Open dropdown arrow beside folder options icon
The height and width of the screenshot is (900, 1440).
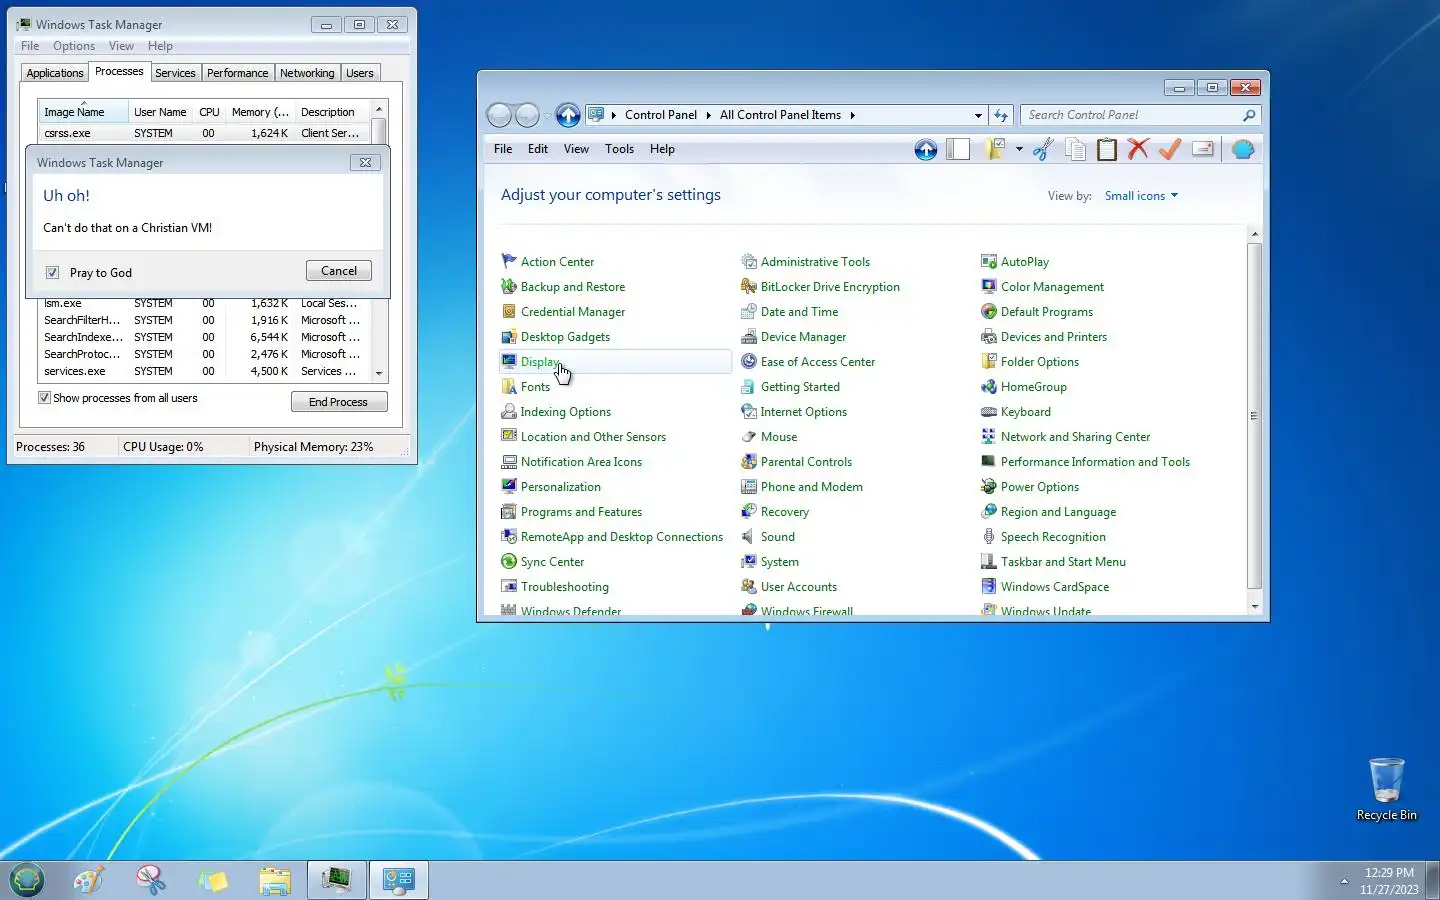(x=1019, y=150)
